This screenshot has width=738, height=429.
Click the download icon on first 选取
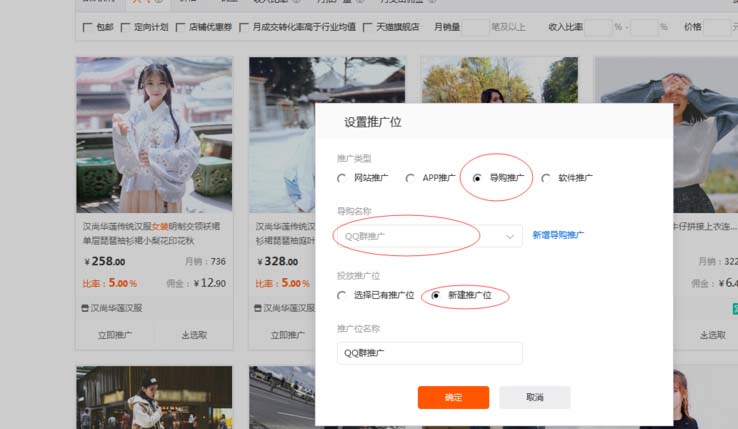tap(185, 335)
